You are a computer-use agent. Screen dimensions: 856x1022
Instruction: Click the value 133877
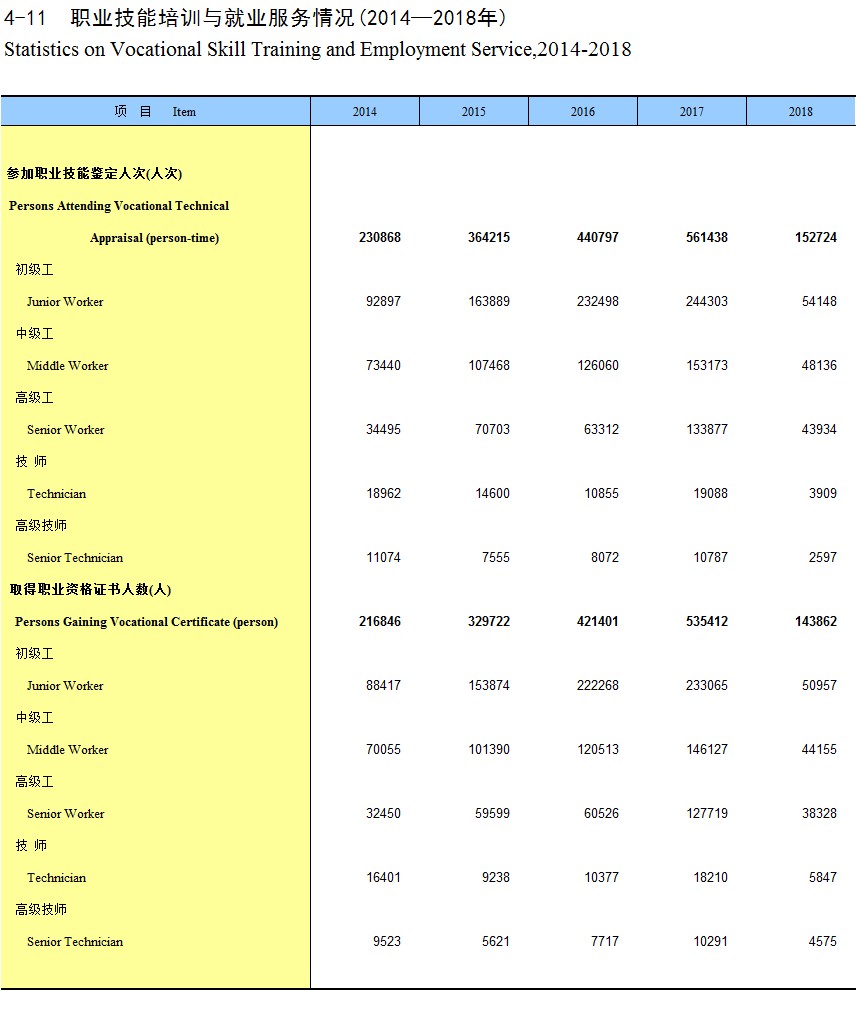(x=707, y=429)
